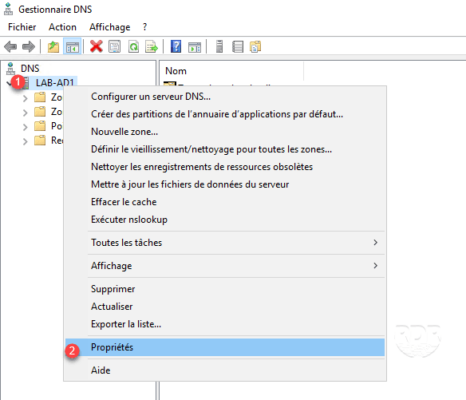Choose Actualiser in the context menu
This screenshot has width=466, height=400.
(x=225, y=306)
